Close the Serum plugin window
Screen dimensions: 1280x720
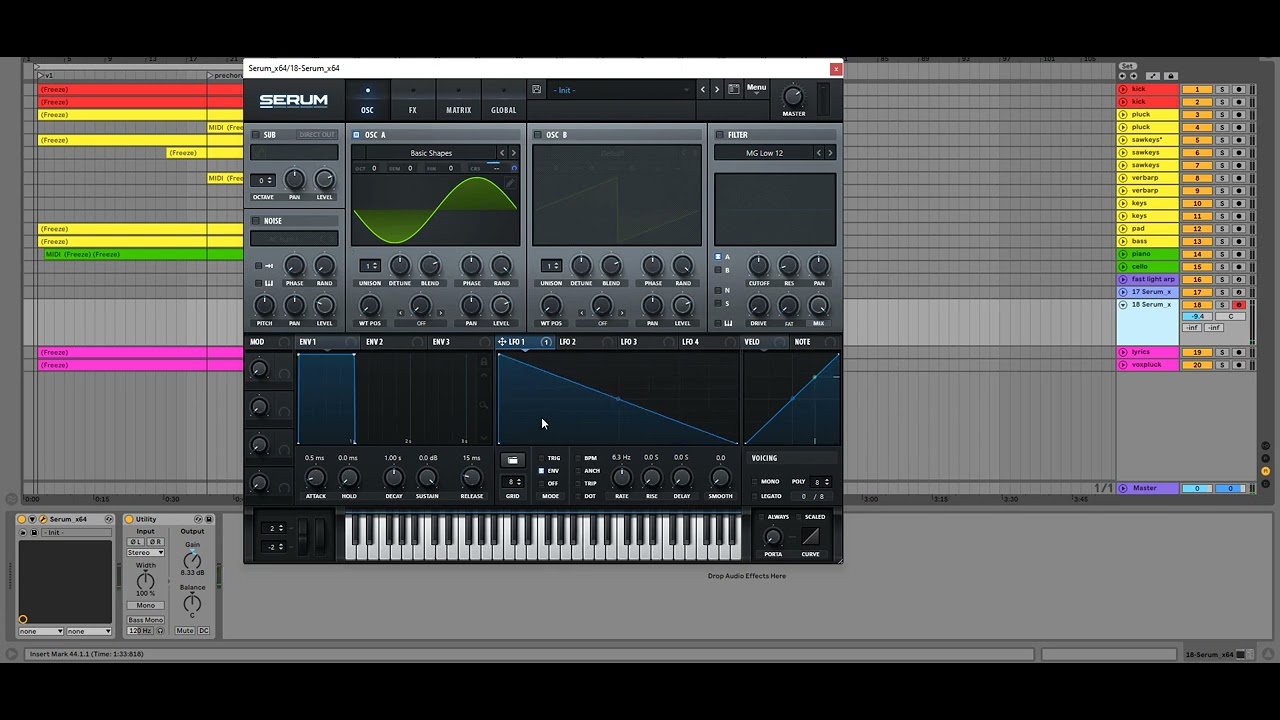836,68
